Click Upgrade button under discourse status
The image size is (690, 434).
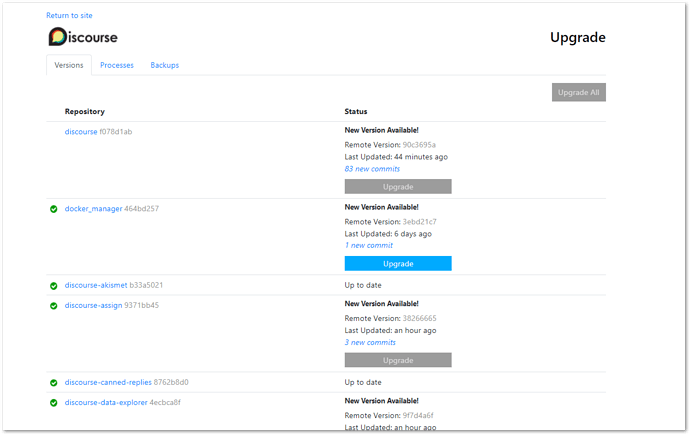[398, 187]
